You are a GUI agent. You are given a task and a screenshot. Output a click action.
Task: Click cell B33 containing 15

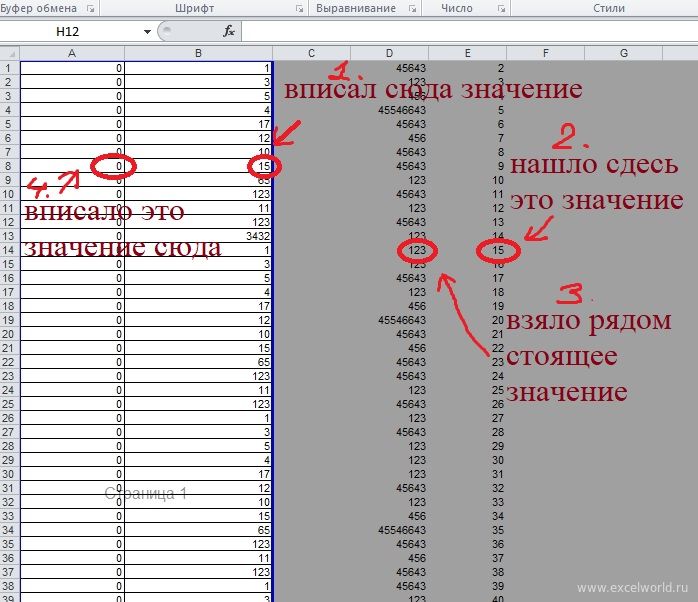tap(199, 516)
